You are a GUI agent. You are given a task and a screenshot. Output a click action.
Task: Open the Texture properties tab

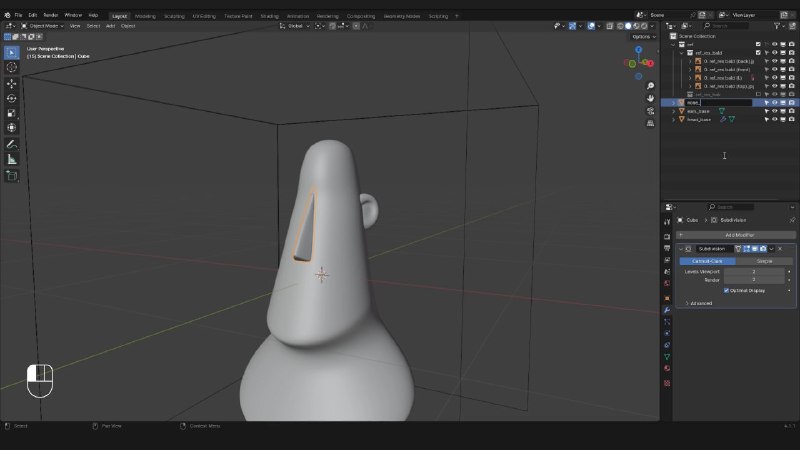coord(667,383)
